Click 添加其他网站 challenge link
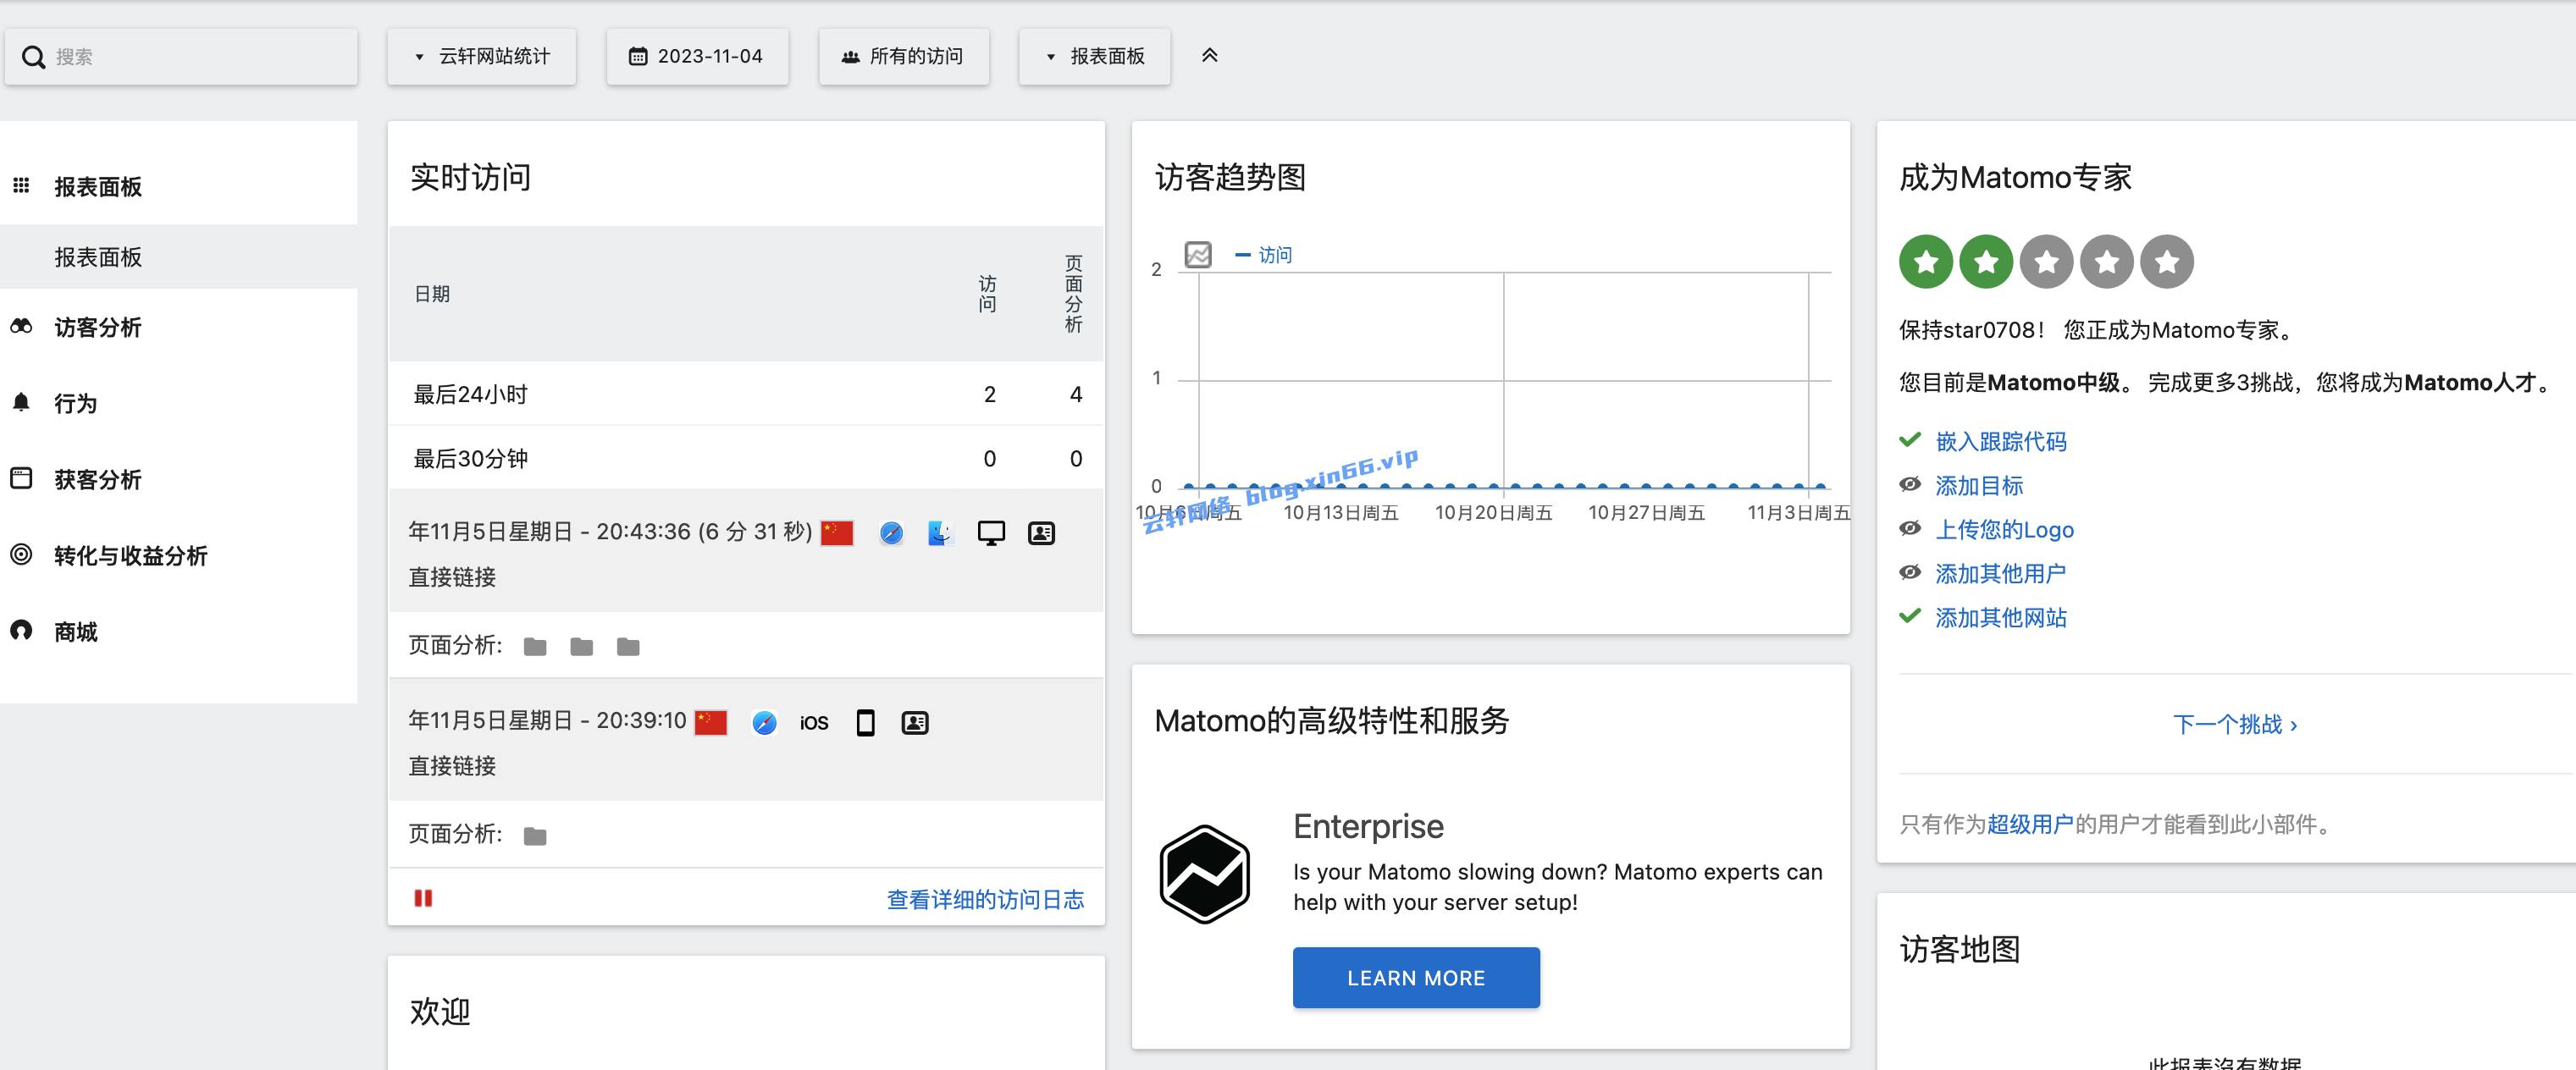 2001,617
